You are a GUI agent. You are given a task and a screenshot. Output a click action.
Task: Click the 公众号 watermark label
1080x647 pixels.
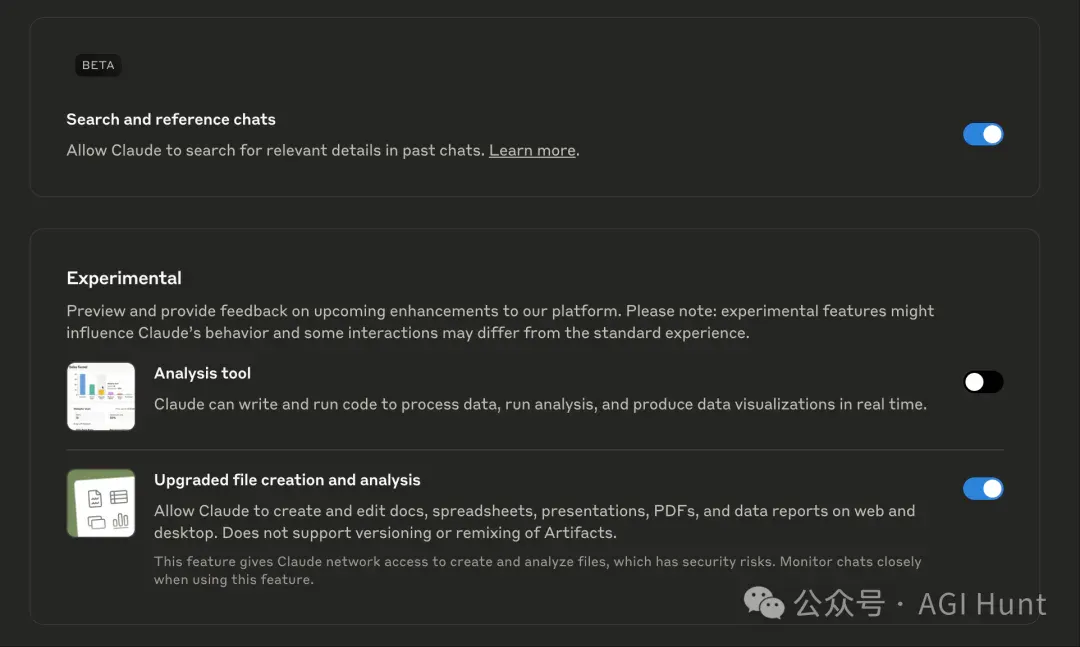point(839,604)
